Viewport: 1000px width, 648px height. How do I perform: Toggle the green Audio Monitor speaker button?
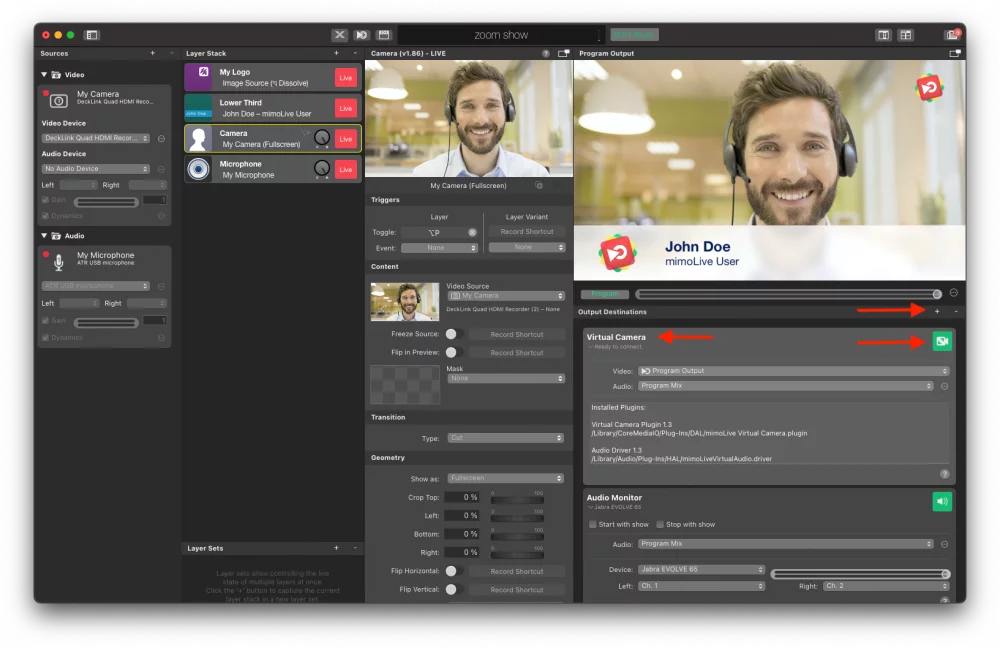tap(942, 502)
